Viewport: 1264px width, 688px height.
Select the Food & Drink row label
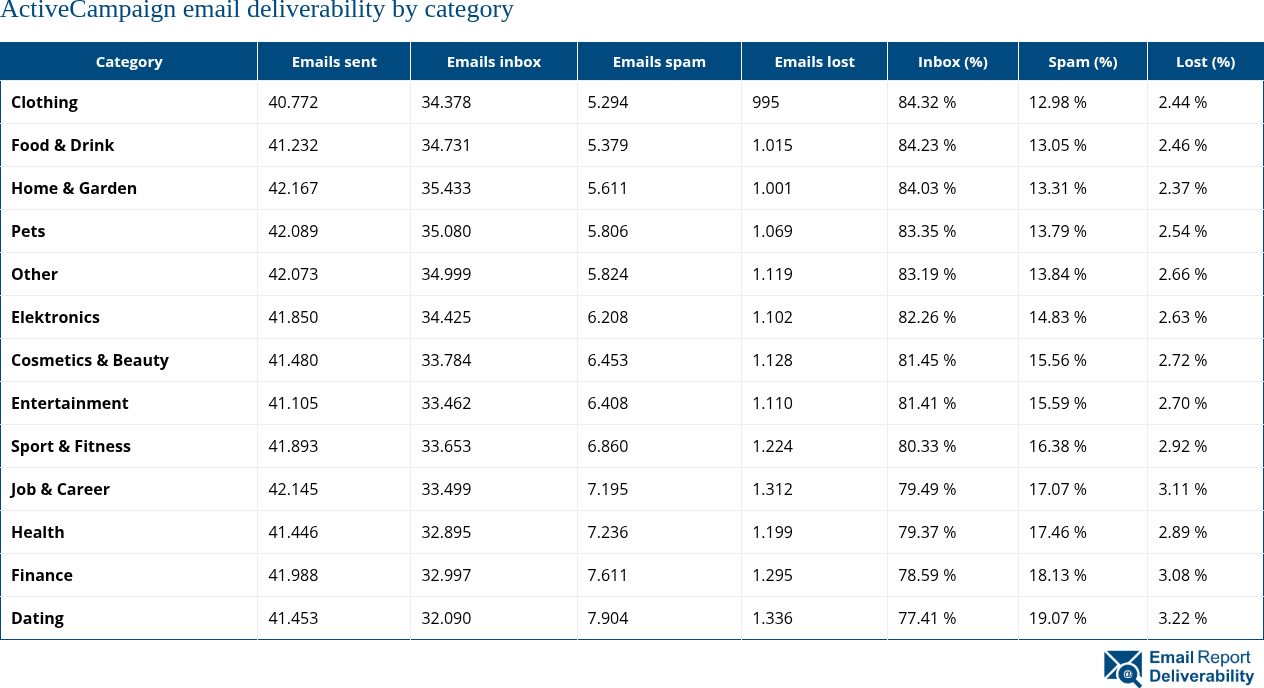click(x=63, y=145)
